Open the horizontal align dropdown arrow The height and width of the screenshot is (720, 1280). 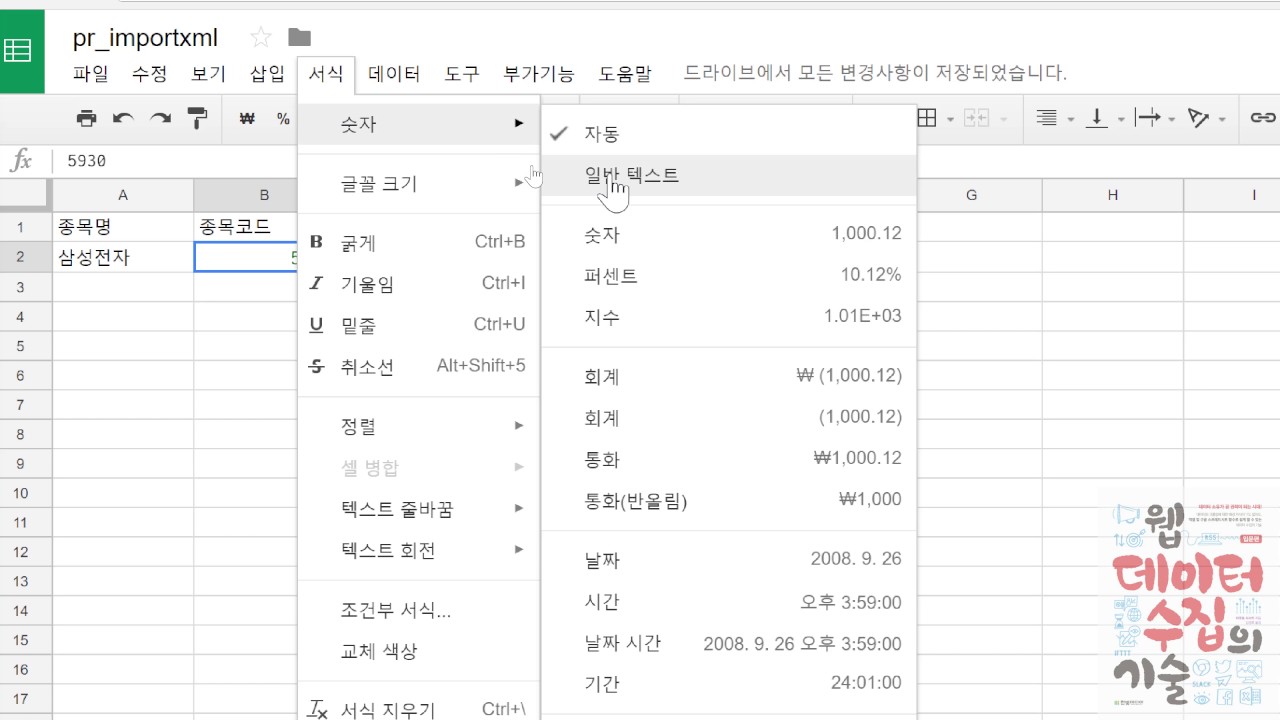pyautogui.click(x=1071, y=119)
